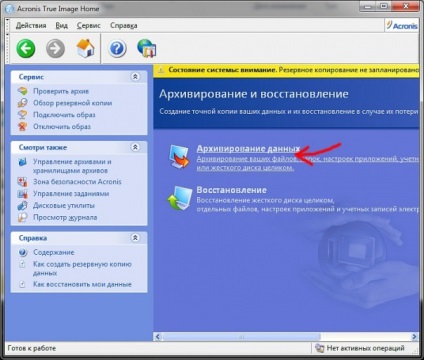The image size is (424, 360).
Task: Click the Зона безопасности Acronis icon
Action: click(23, 182)
